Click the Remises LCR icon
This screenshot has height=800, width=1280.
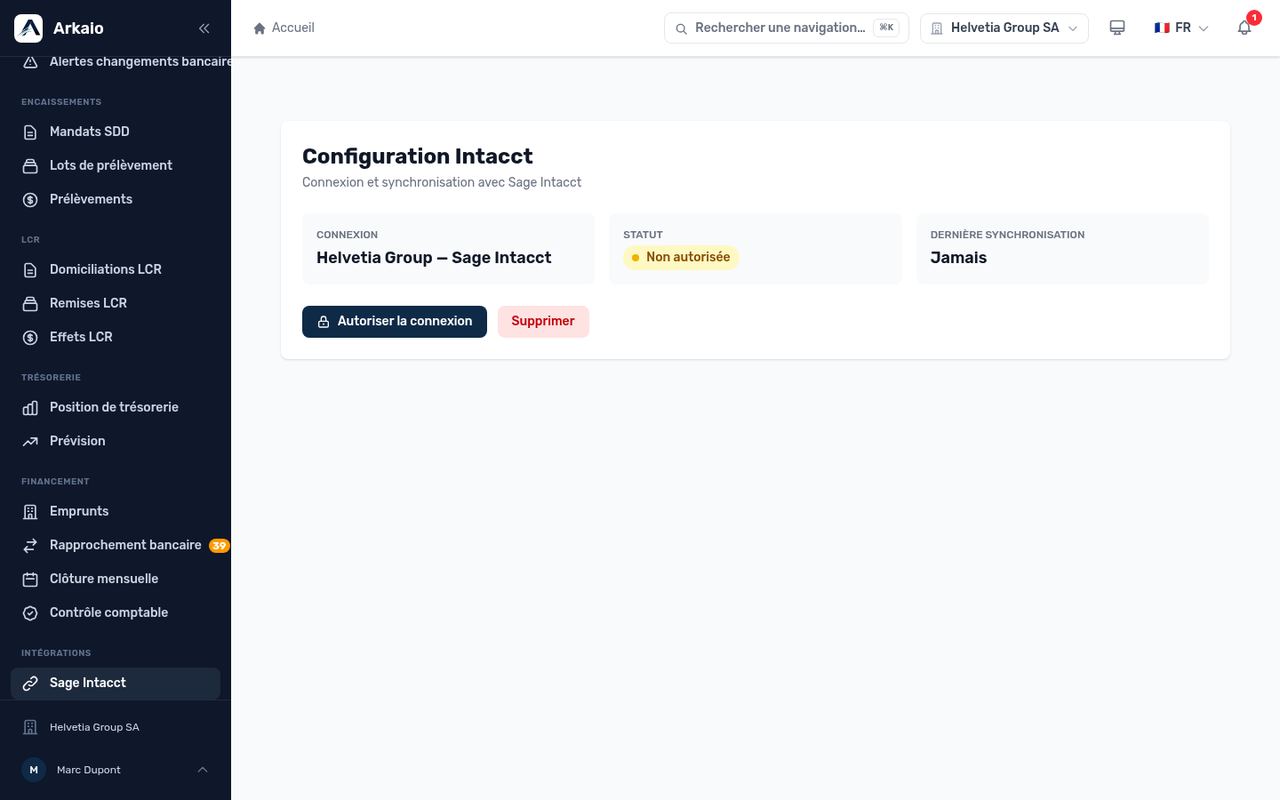(30, 304)
